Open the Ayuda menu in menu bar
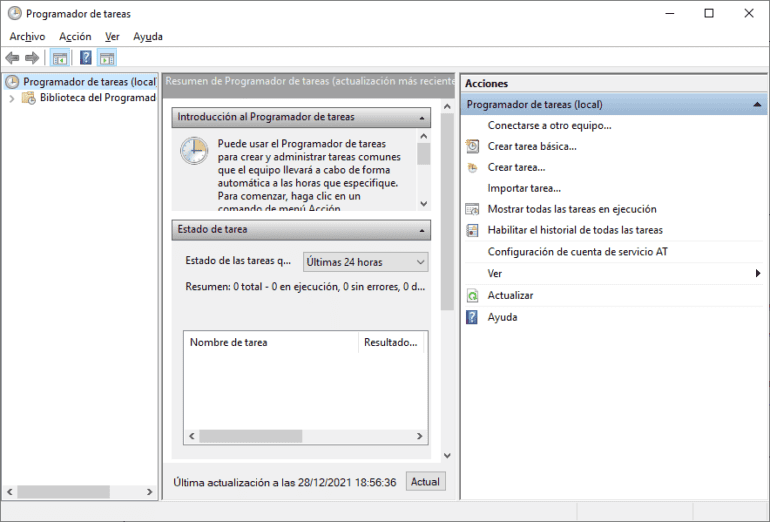The width and height of the screenshot is (770, 522). (x=148, y=36)
